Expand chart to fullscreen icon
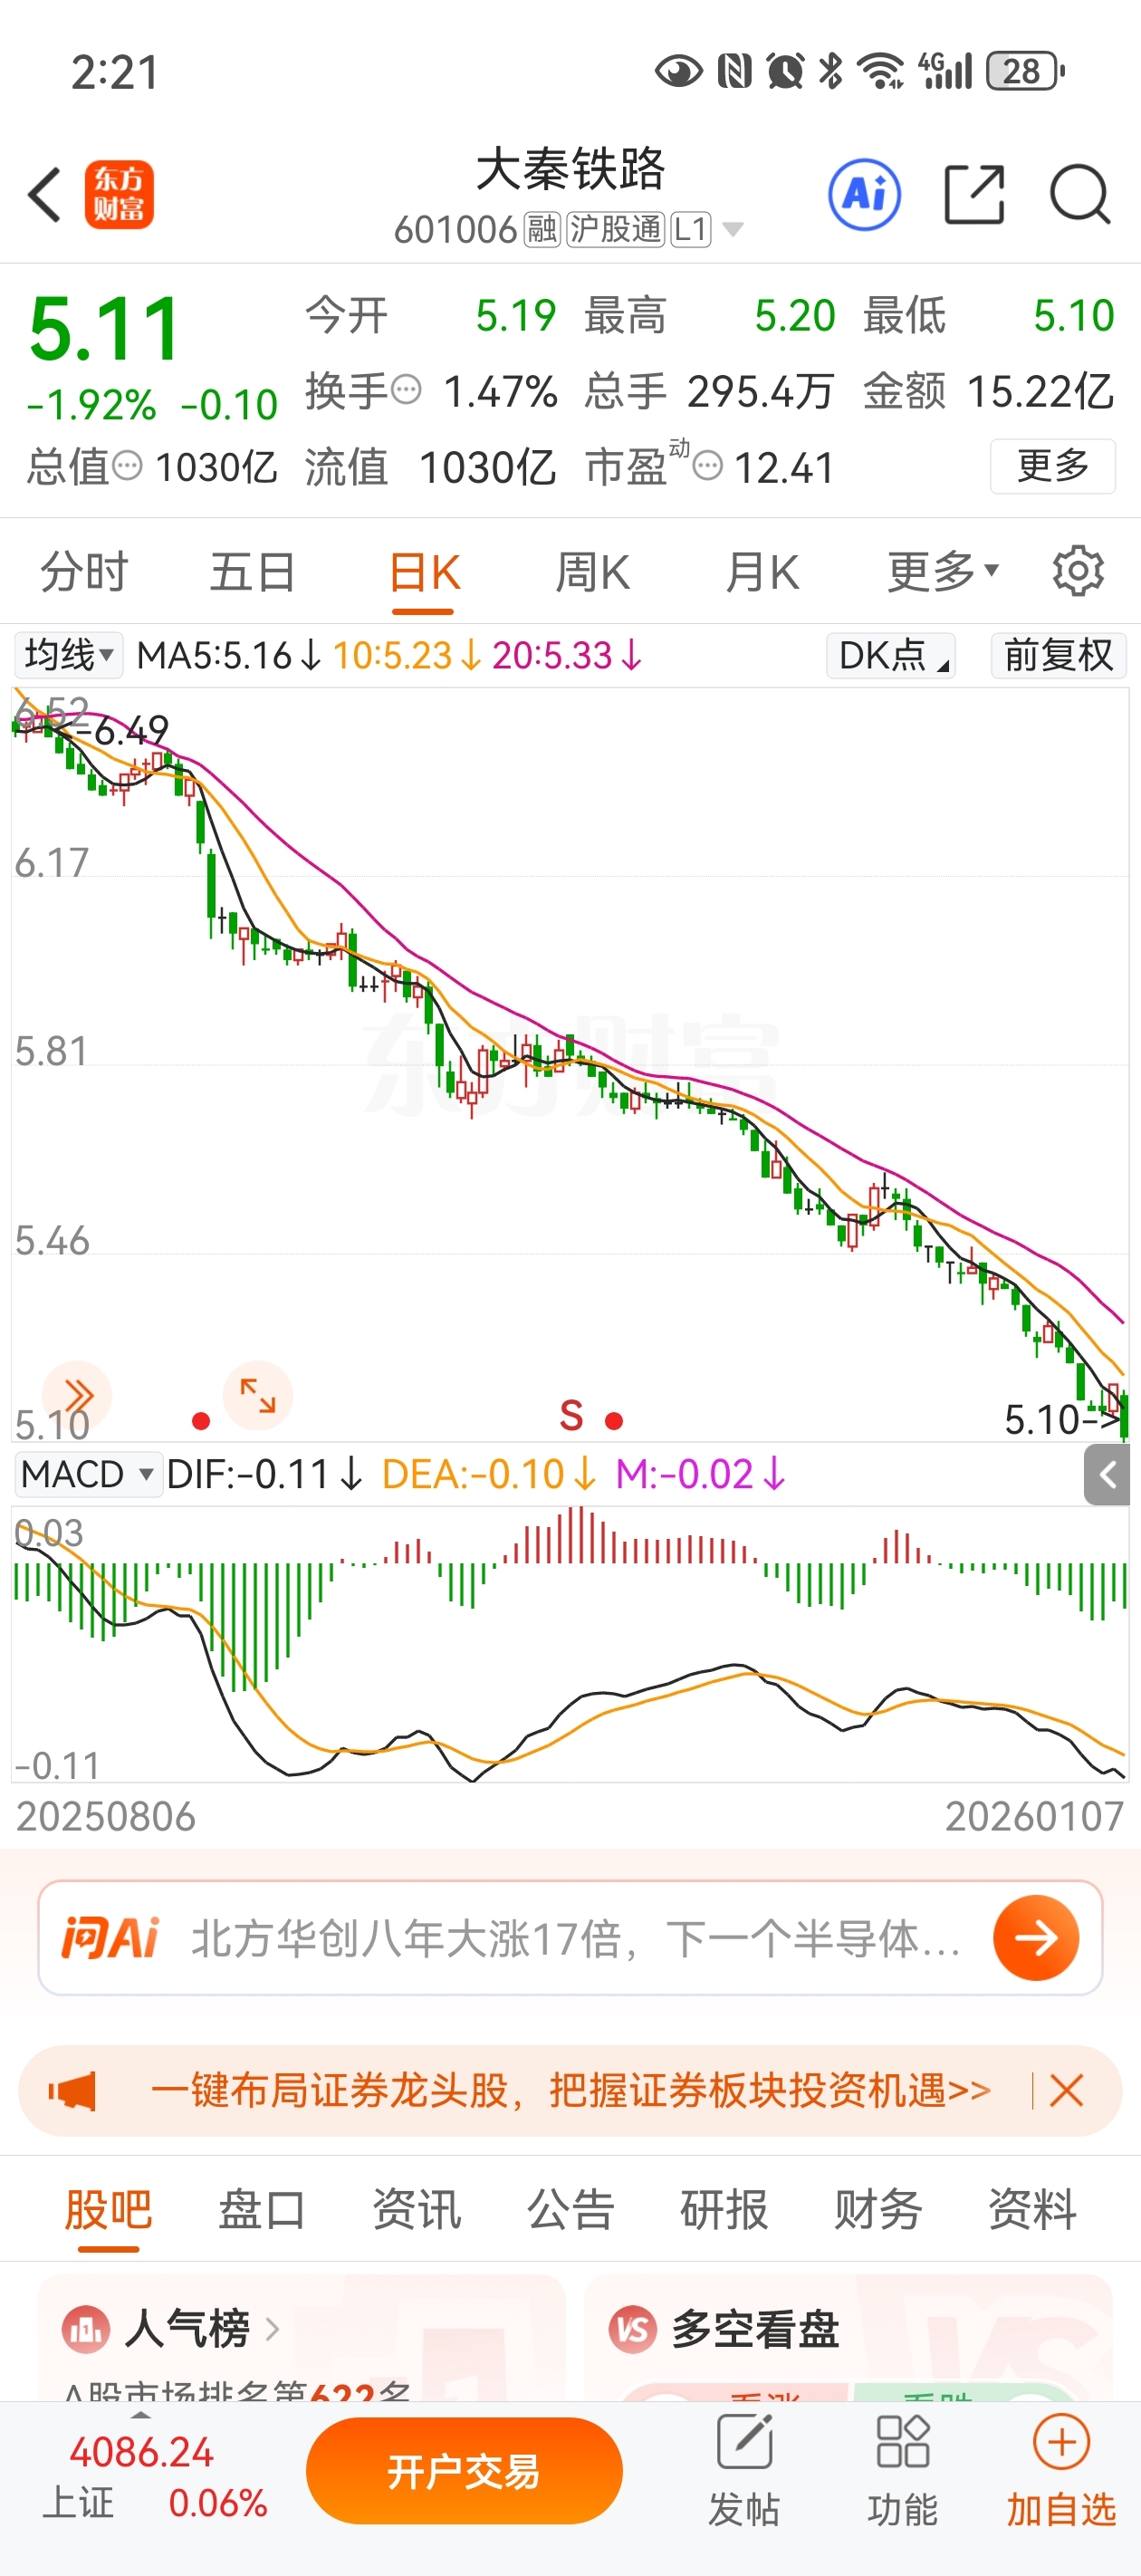The height and width of the screenshot is (2576, 1141). coord(257,1395)
